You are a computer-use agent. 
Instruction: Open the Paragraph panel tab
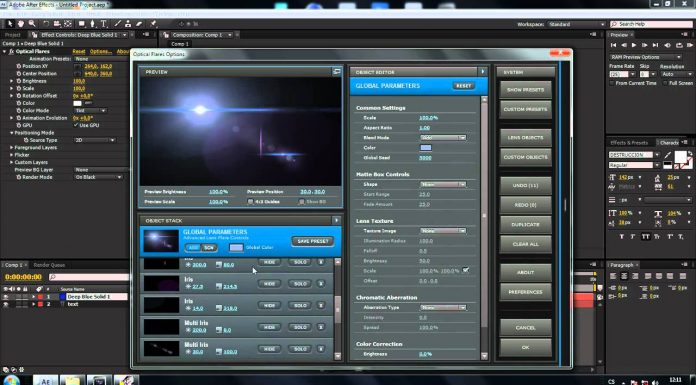621,265
